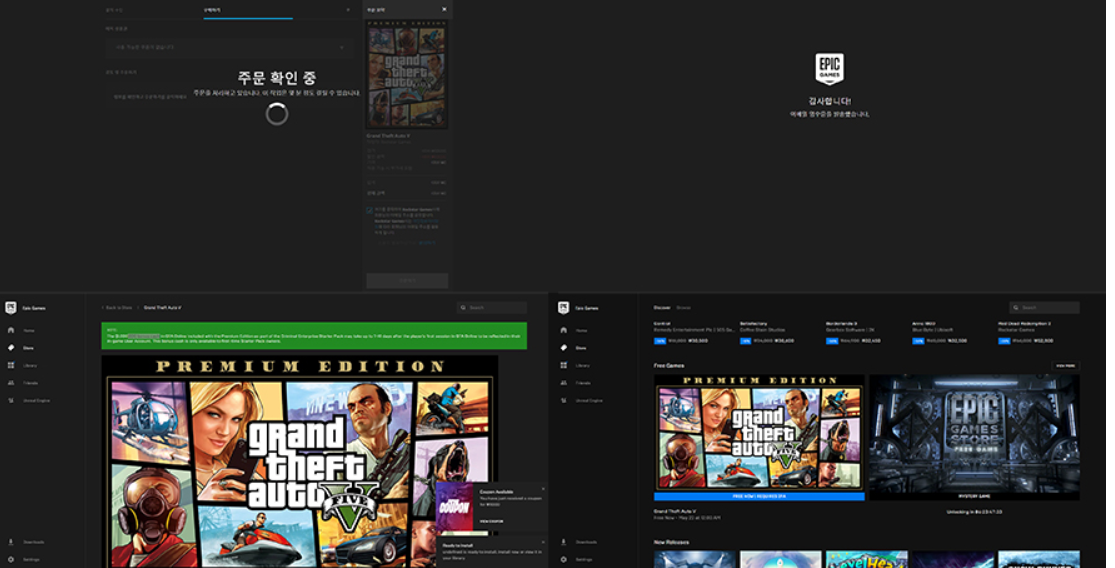Open Friends icon in Discover store window sidebar
Screen dimensions: 1115x568
coord(564,382)
